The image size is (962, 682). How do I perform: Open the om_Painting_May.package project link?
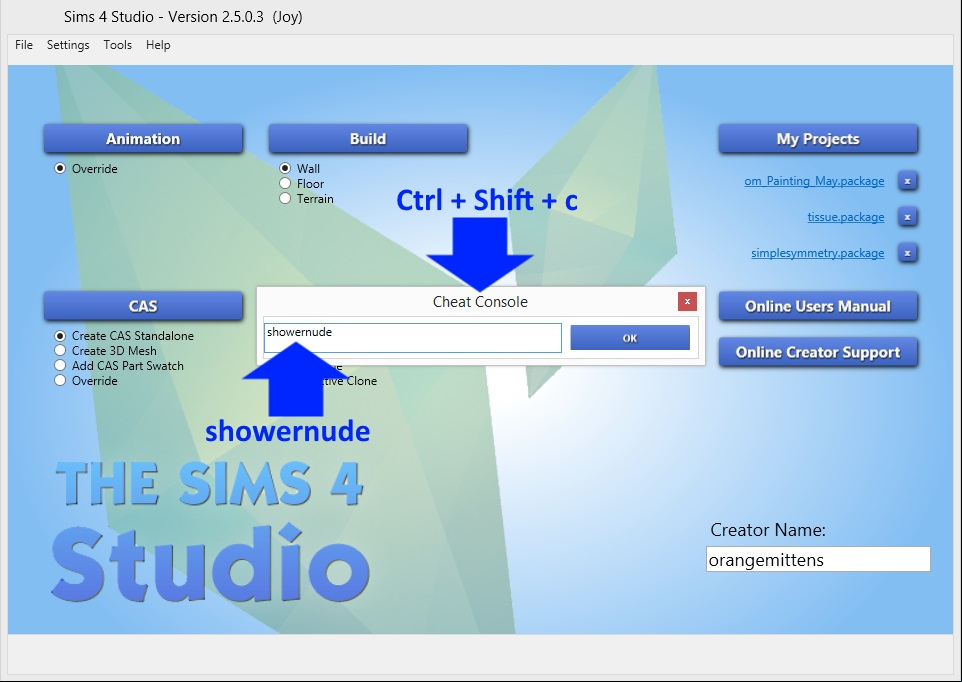(x=814, y=181)
